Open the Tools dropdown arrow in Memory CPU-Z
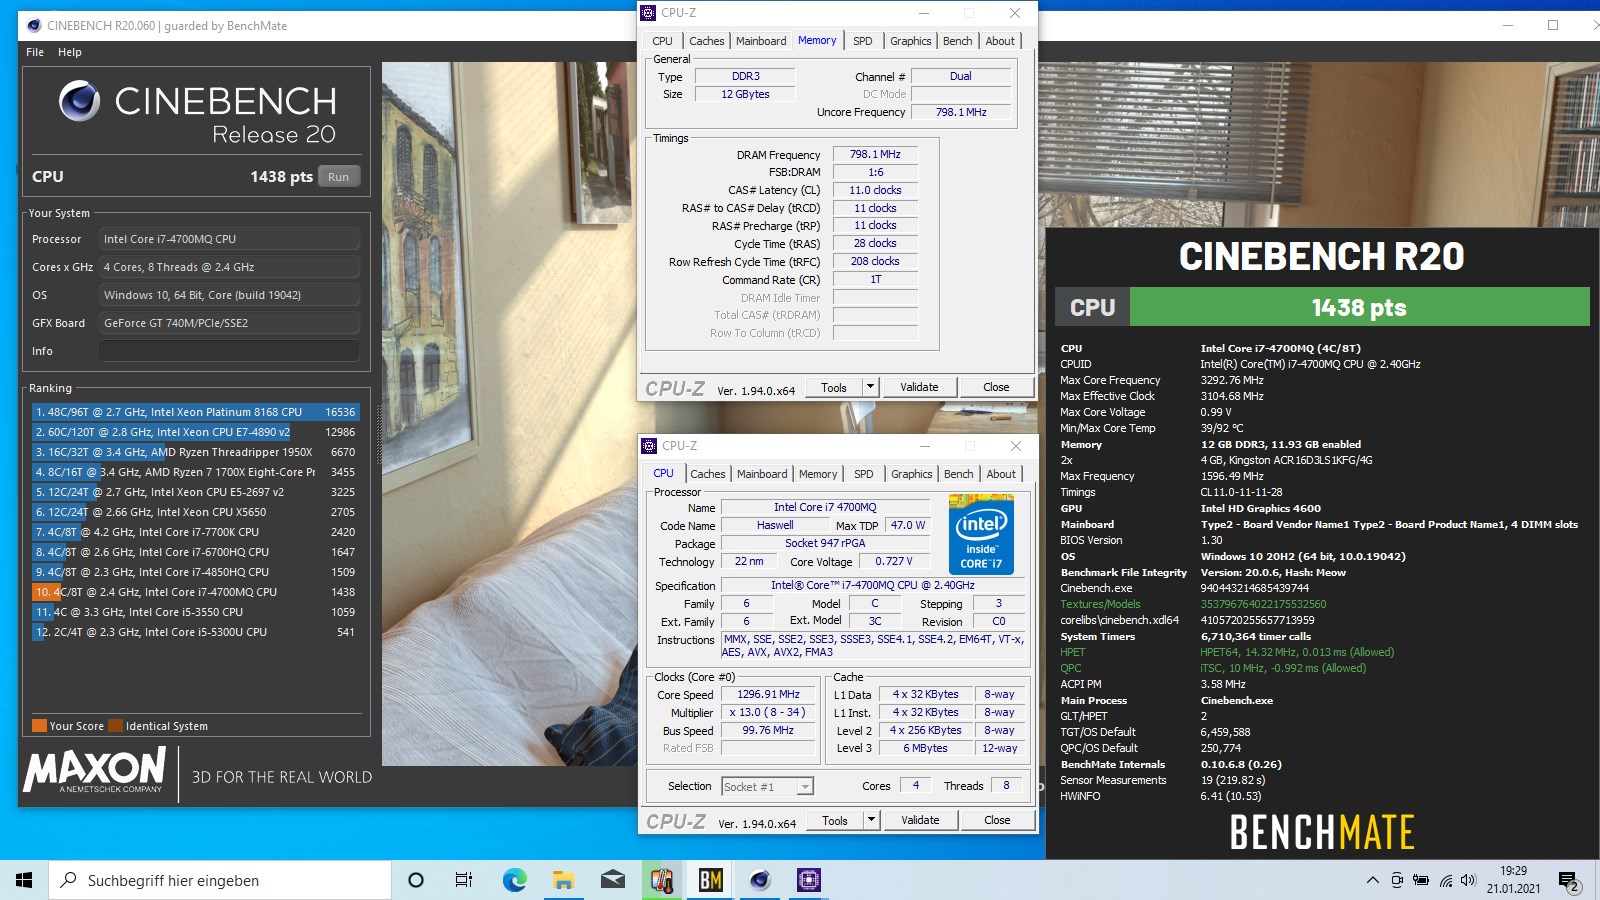1600x900 pixels. [x=870, y=387]
